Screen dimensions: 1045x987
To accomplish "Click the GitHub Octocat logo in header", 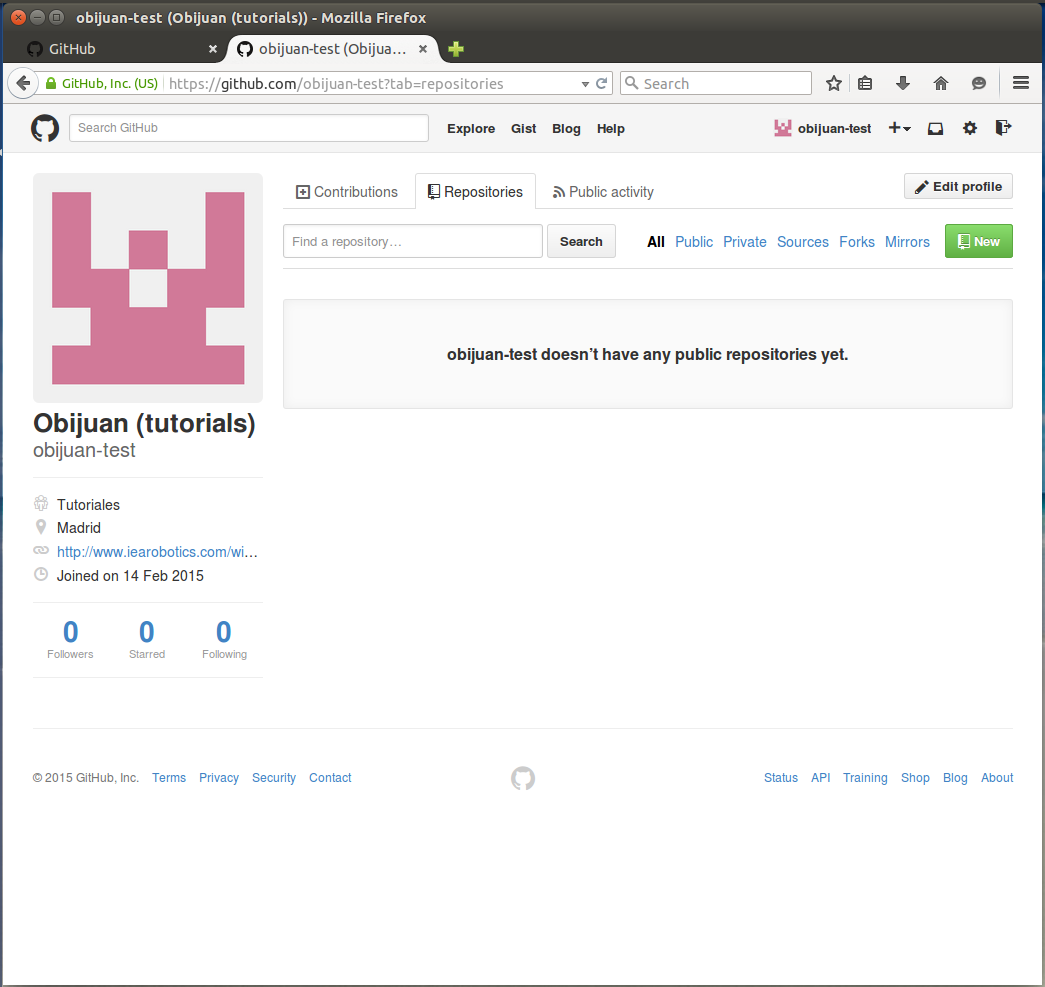I will pyautogui.click(x=45, y=128).
